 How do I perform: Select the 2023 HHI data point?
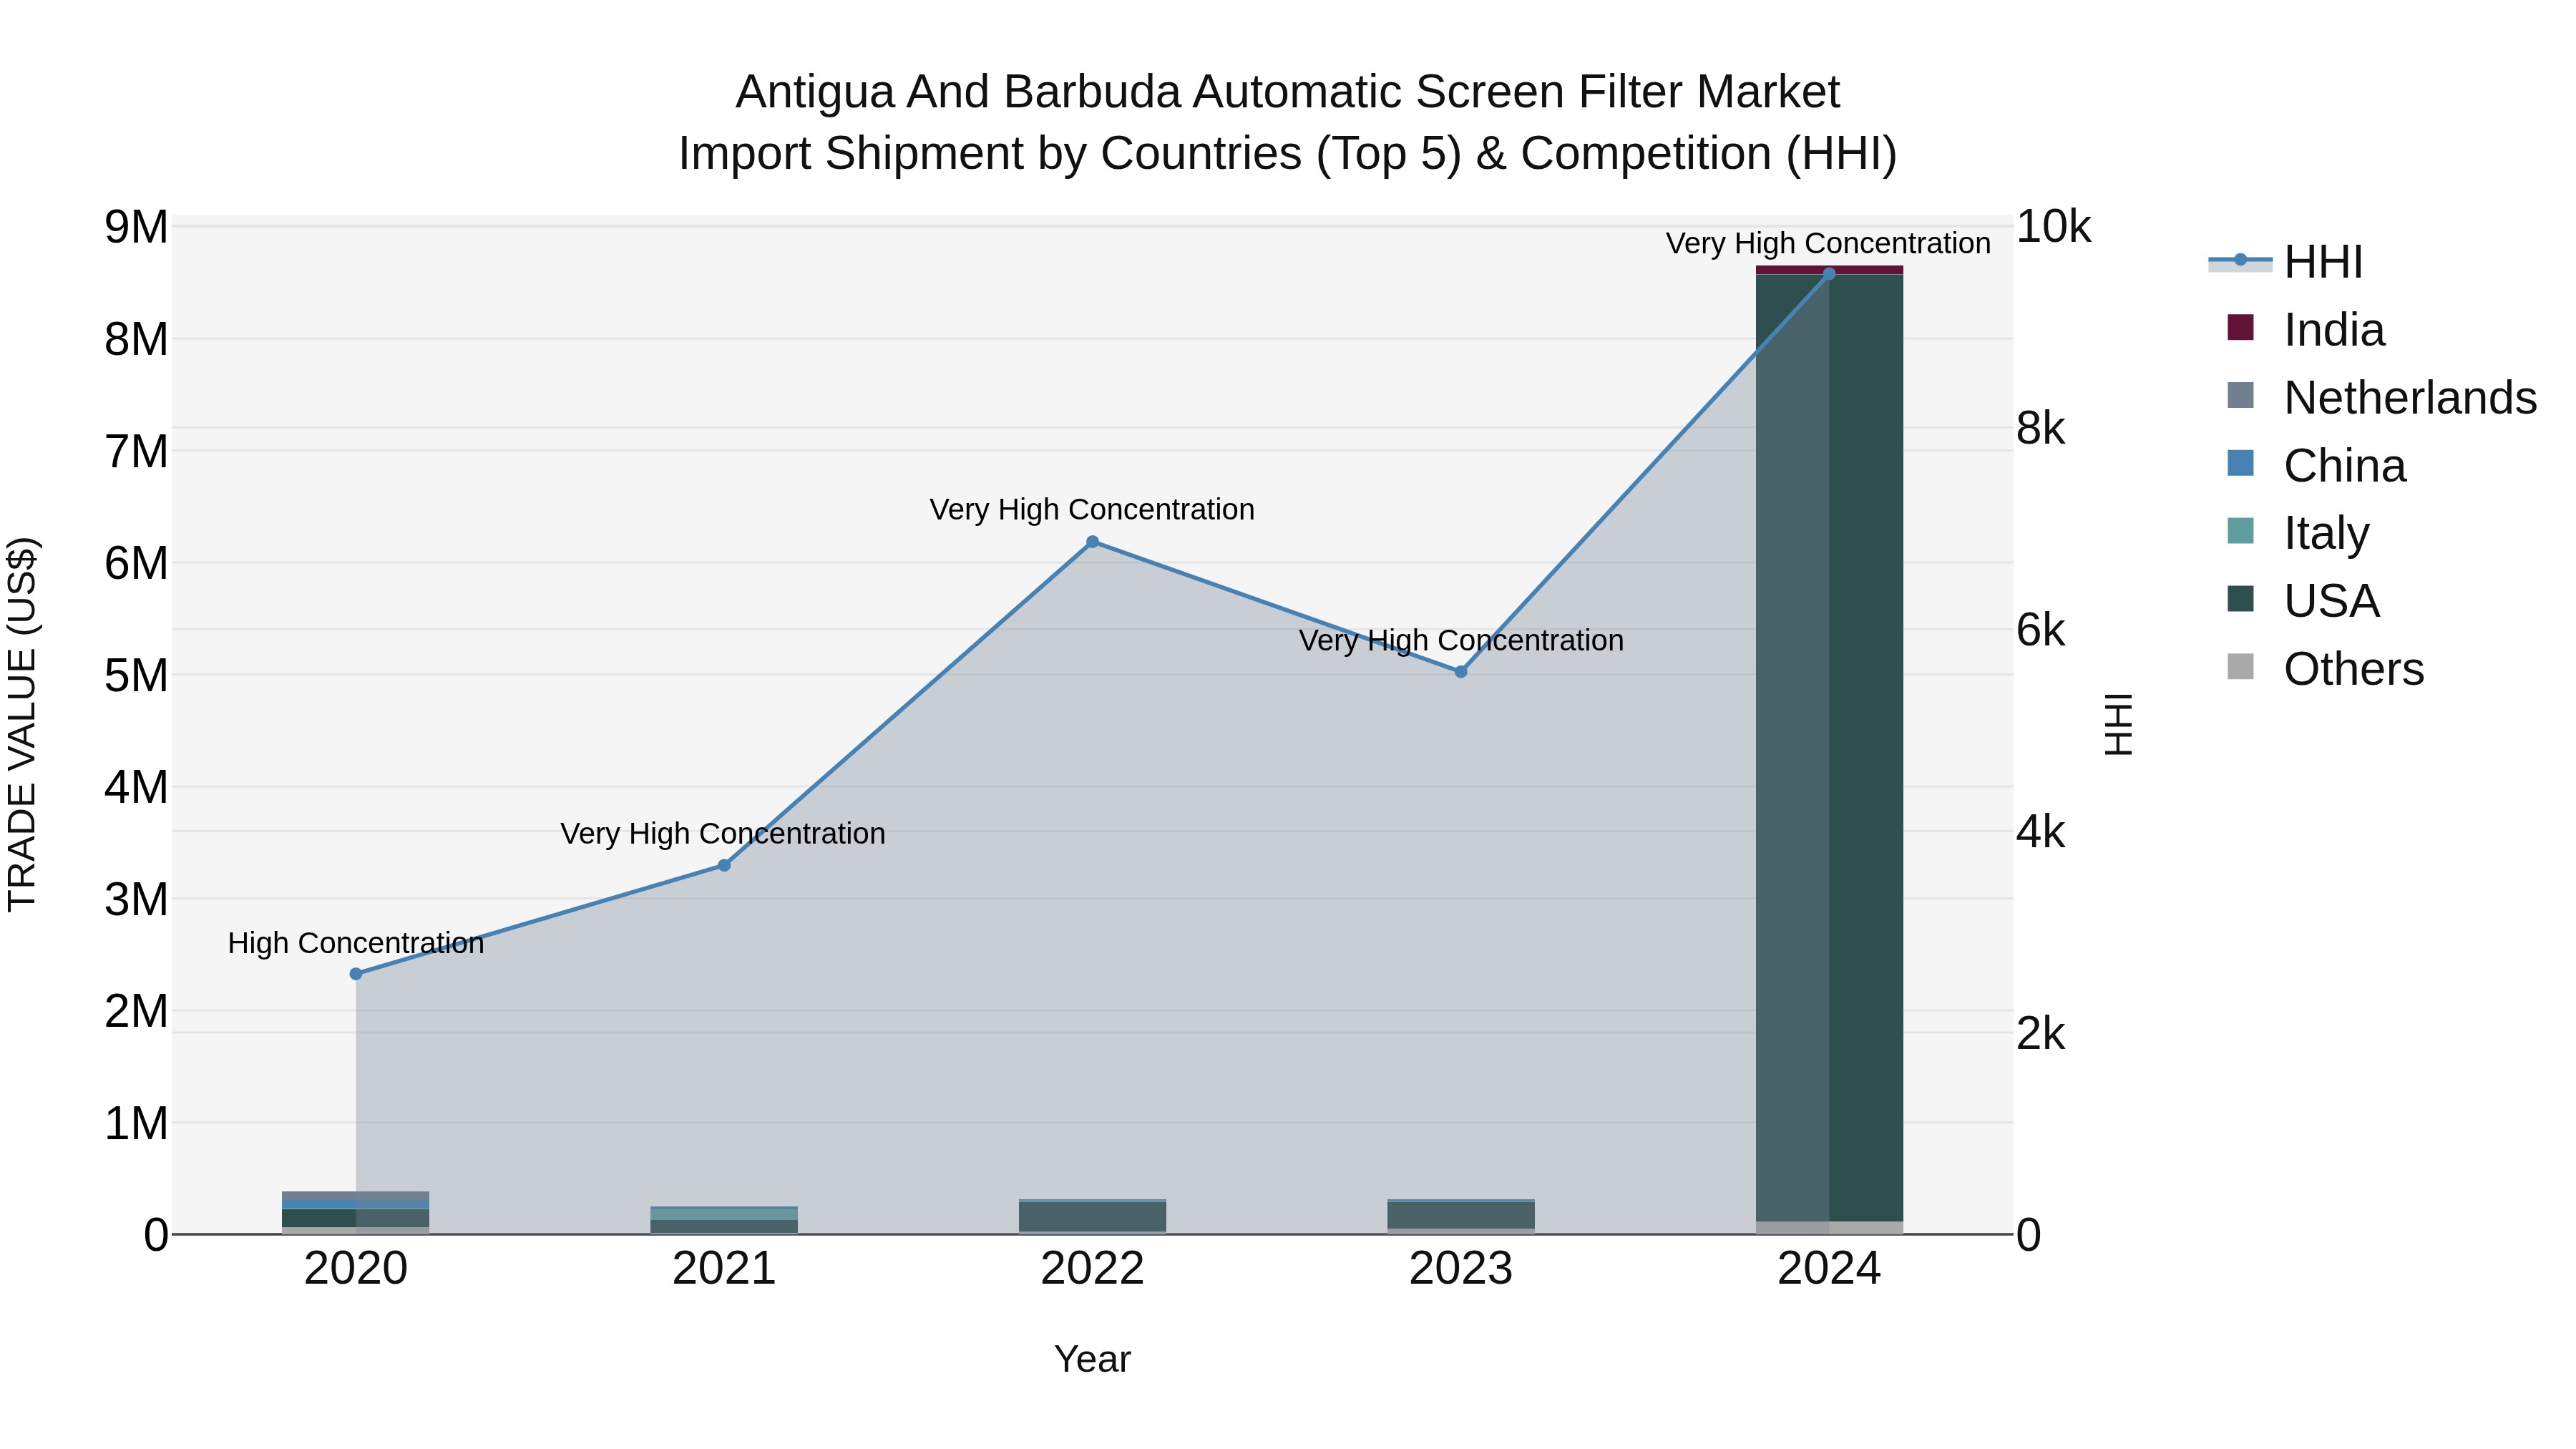[1461, 672]
